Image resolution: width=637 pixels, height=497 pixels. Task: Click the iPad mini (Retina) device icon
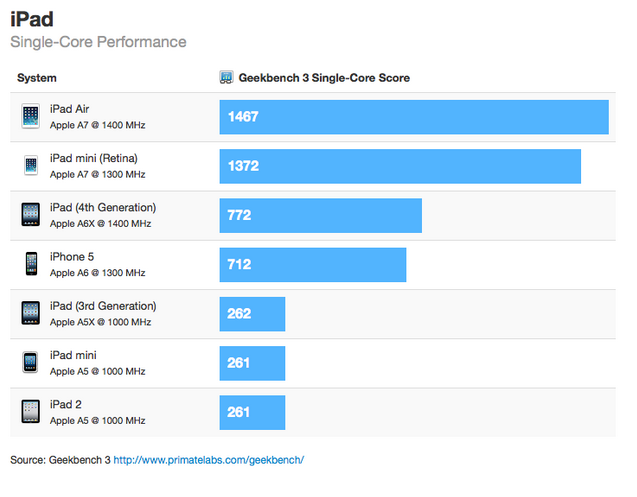(x=30, y=165)
